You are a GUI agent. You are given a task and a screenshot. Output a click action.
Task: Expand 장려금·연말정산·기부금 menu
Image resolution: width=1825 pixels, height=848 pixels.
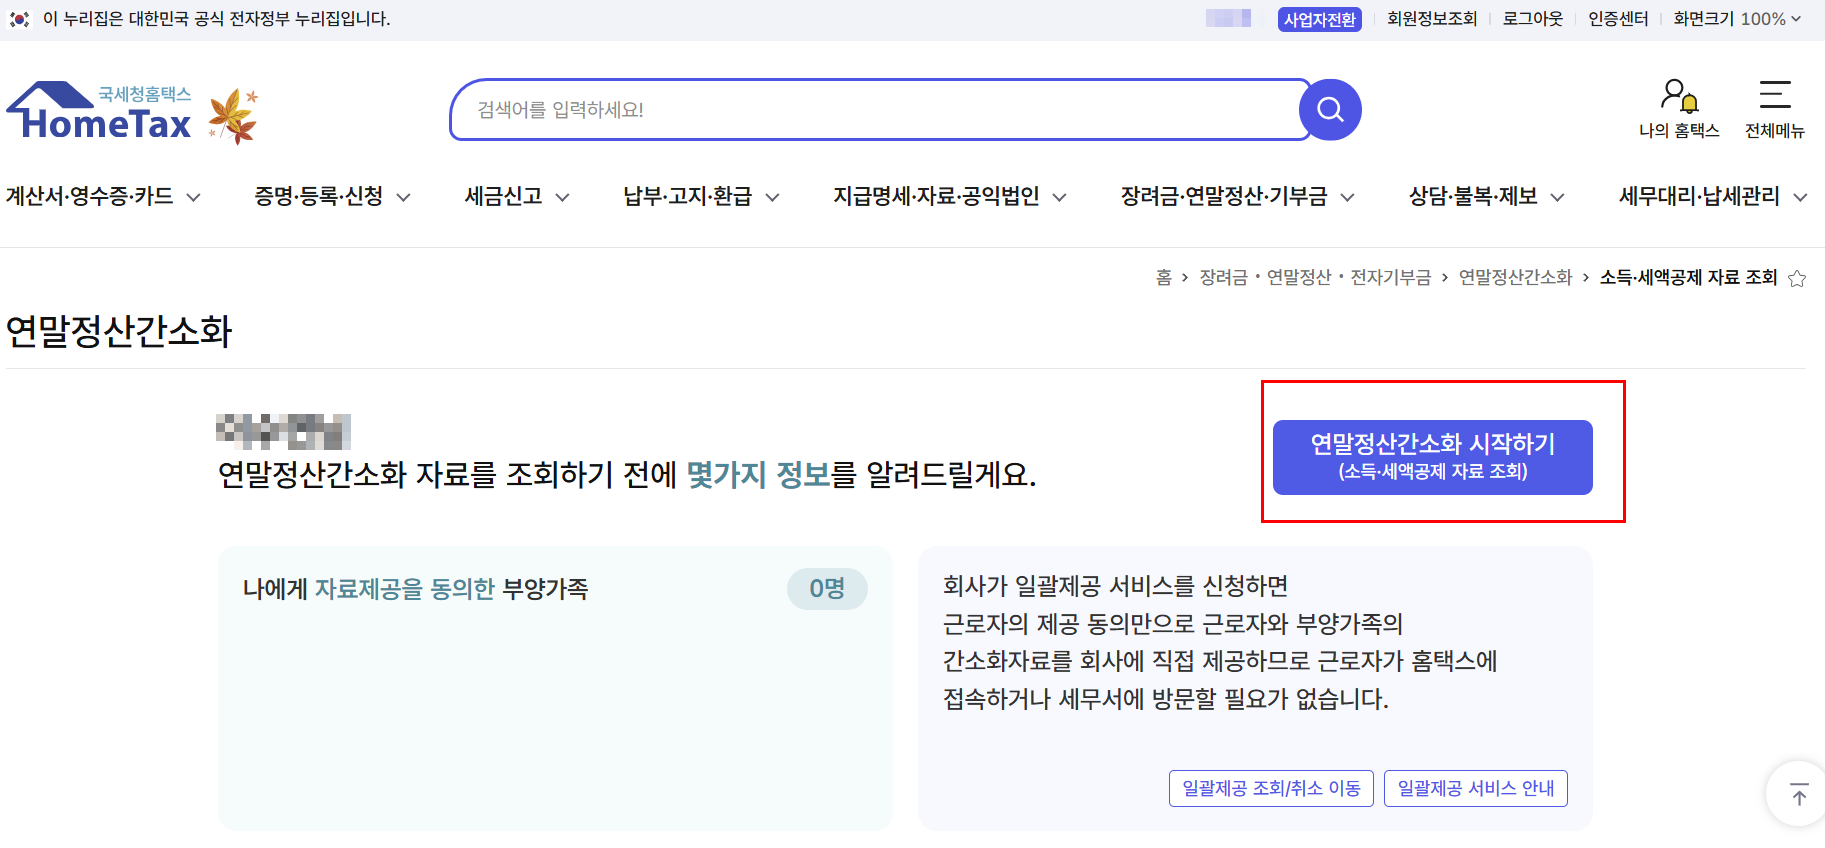click(1238, 197)
